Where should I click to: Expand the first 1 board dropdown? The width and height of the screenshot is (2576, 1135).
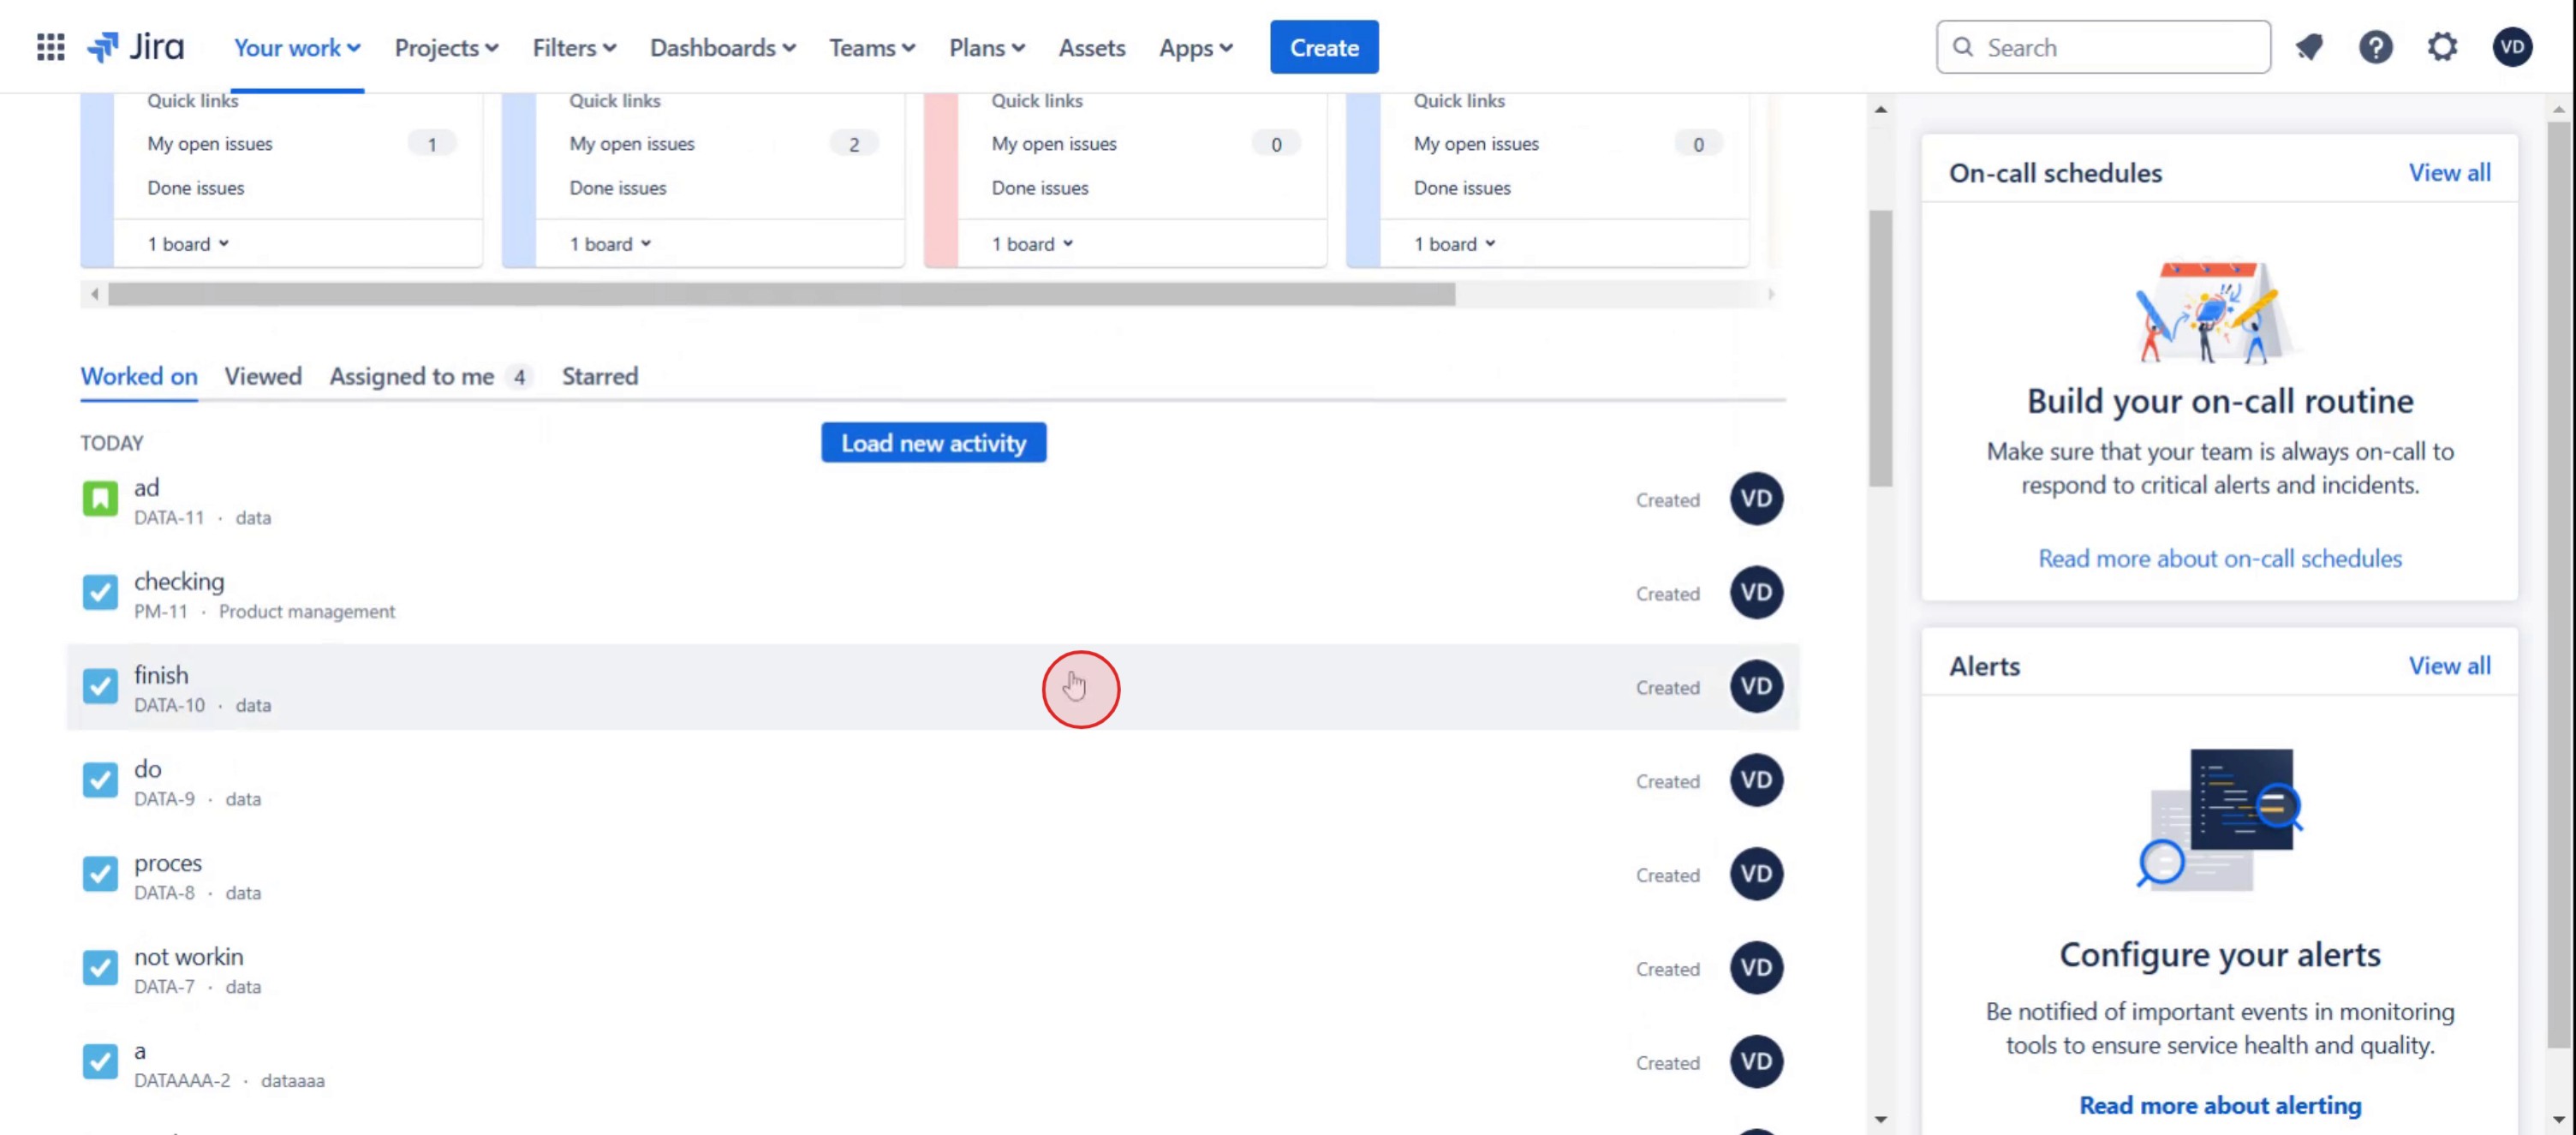(188, 244)
